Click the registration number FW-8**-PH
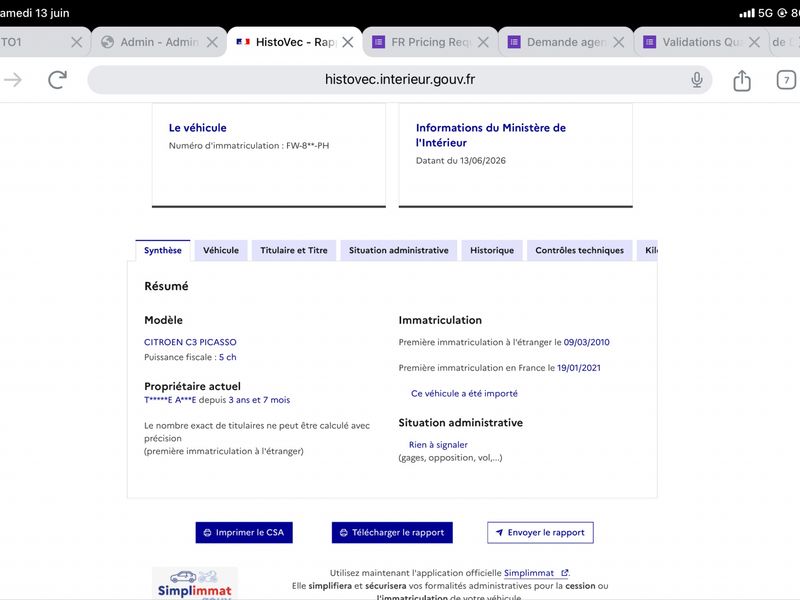800x600 pixels. (308, 146)
